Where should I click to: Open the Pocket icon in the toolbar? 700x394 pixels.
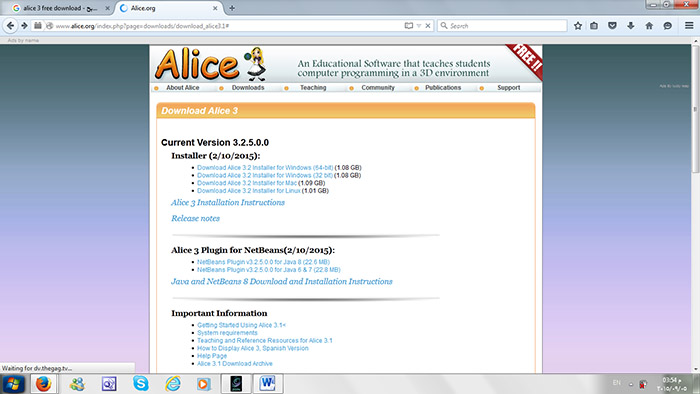612,26
